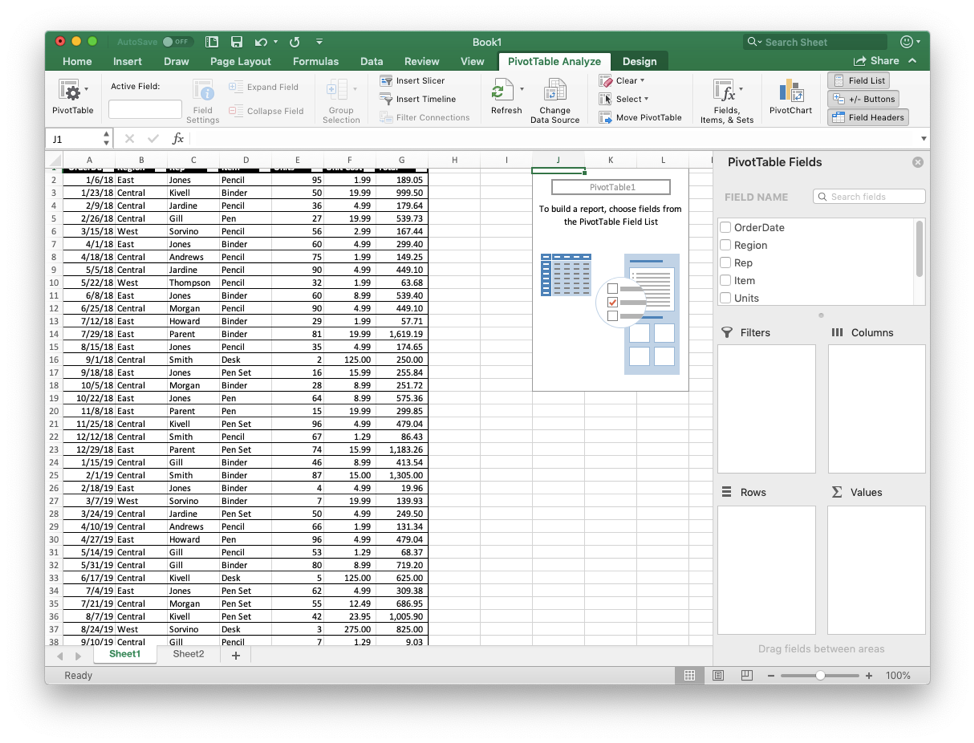Open the Formulas ribbon tab
Screen dimensions: 974x743
coord(315,60)
